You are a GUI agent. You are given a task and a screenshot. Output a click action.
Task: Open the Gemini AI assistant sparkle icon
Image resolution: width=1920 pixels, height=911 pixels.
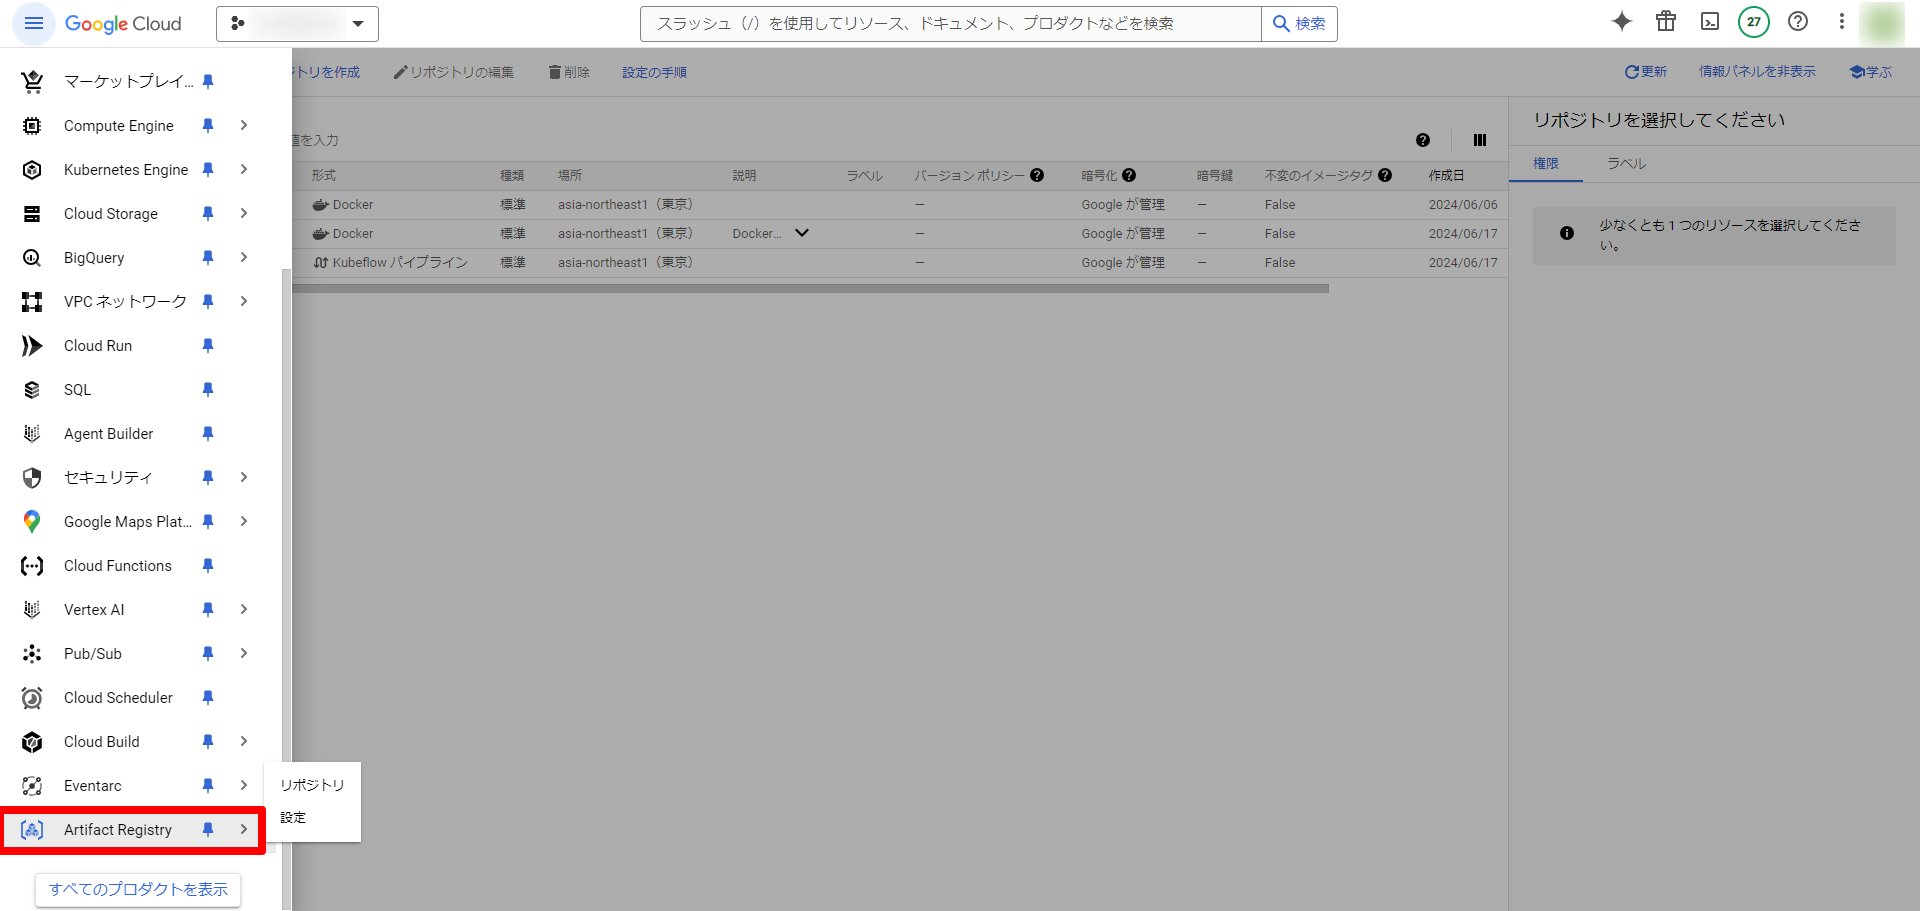pos(1621,22)
